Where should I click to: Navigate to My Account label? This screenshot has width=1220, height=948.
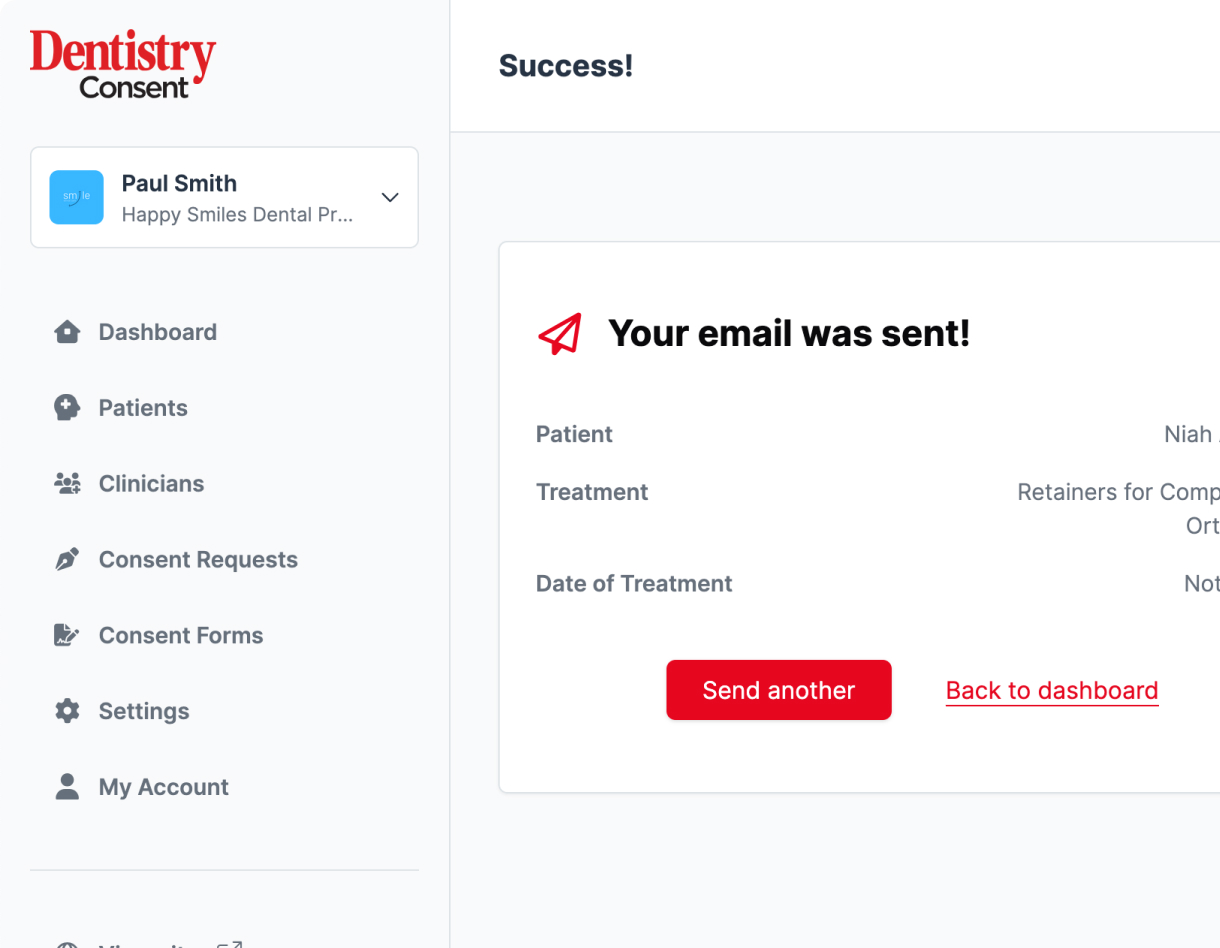[x=164, y=787]
